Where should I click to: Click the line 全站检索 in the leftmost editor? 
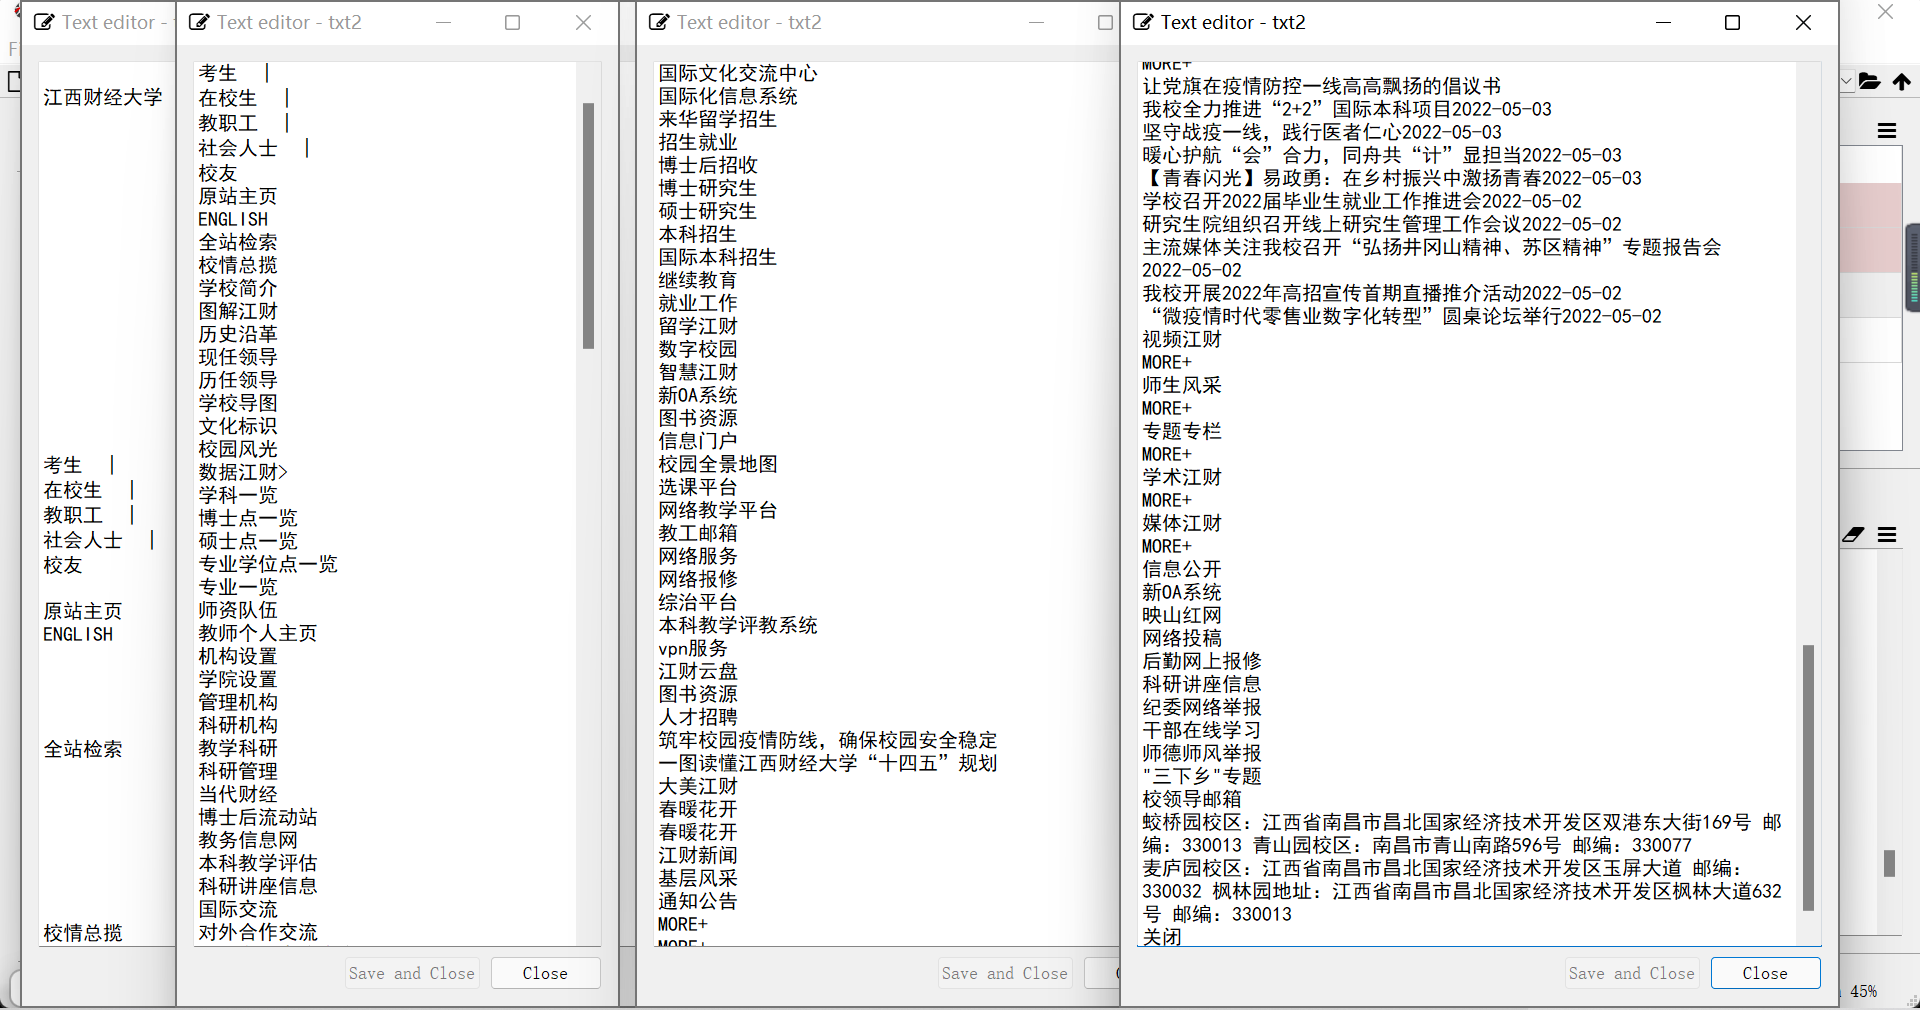[x=83, y=749]
